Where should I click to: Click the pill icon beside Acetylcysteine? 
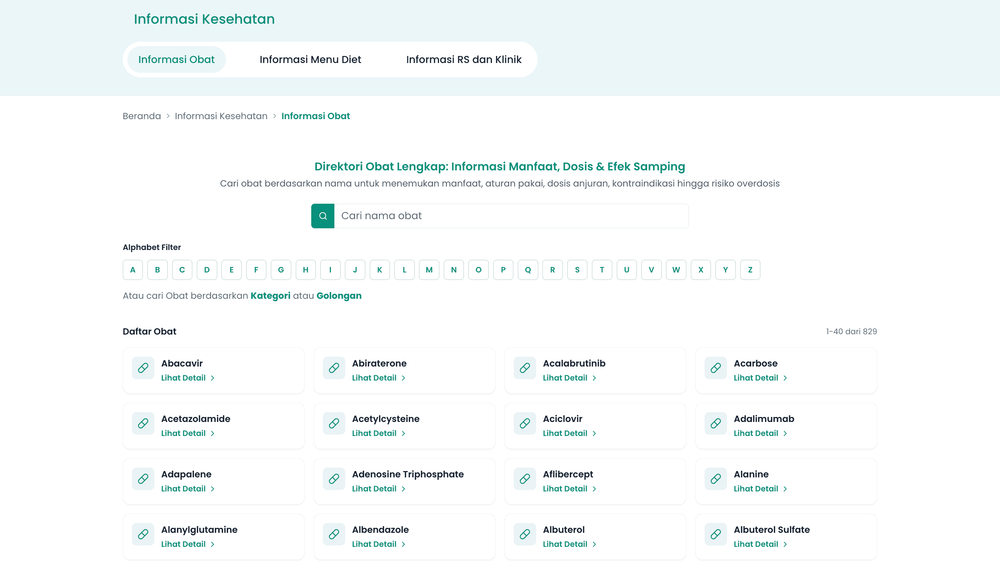point(334,424)
